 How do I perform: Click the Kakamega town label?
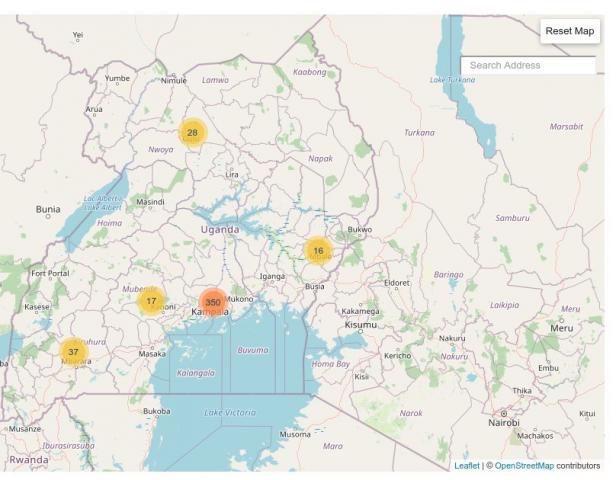(x=361, y=311)
